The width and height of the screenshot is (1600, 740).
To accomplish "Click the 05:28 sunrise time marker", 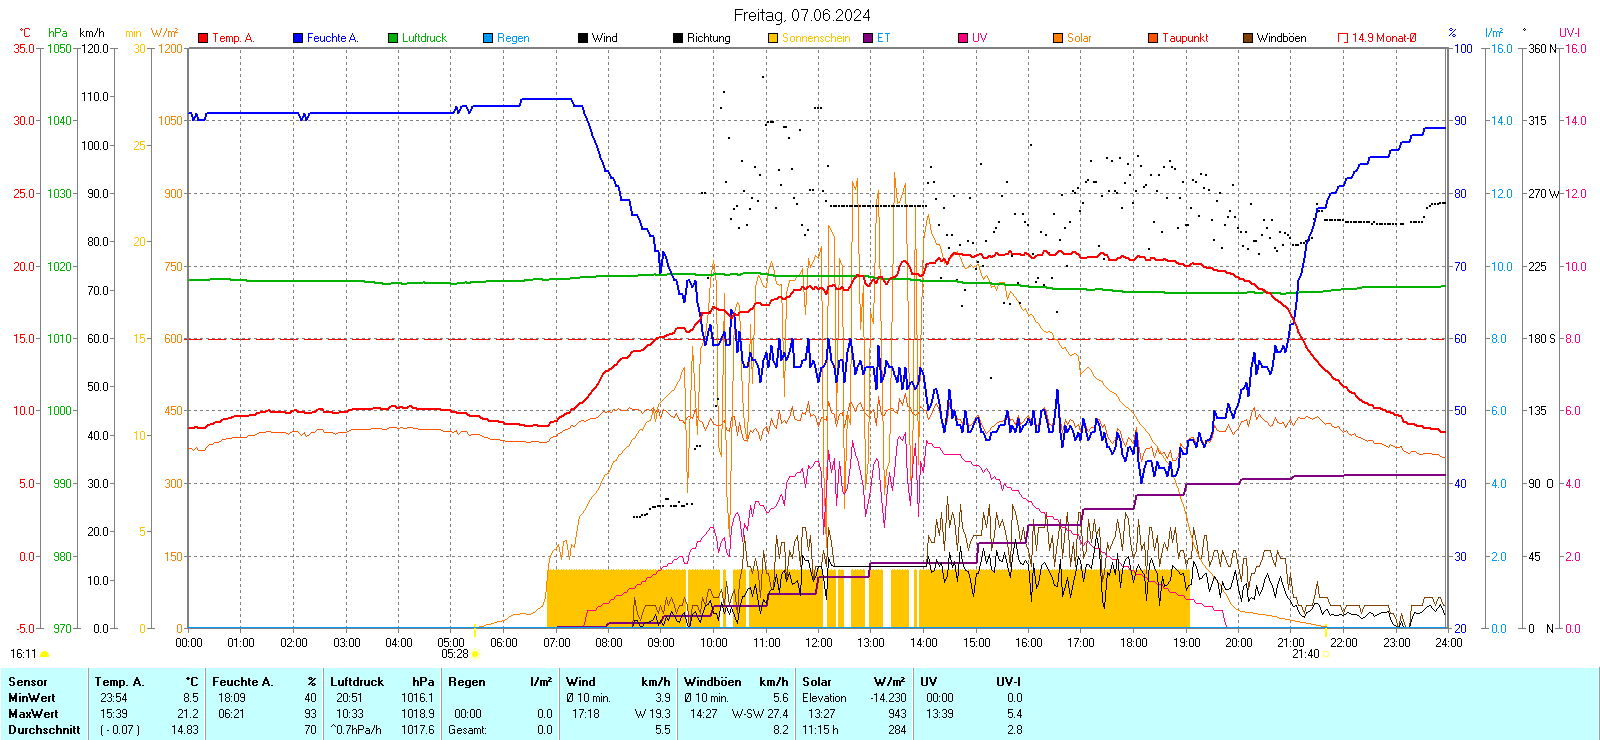I will [x=455, y=654].
